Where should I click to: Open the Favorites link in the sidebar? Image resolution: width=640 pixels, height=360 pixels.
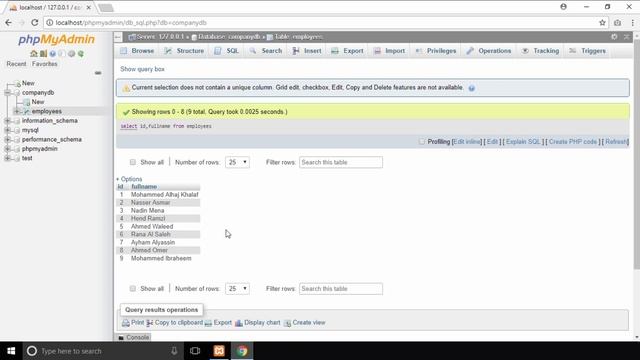pos(44,64)
